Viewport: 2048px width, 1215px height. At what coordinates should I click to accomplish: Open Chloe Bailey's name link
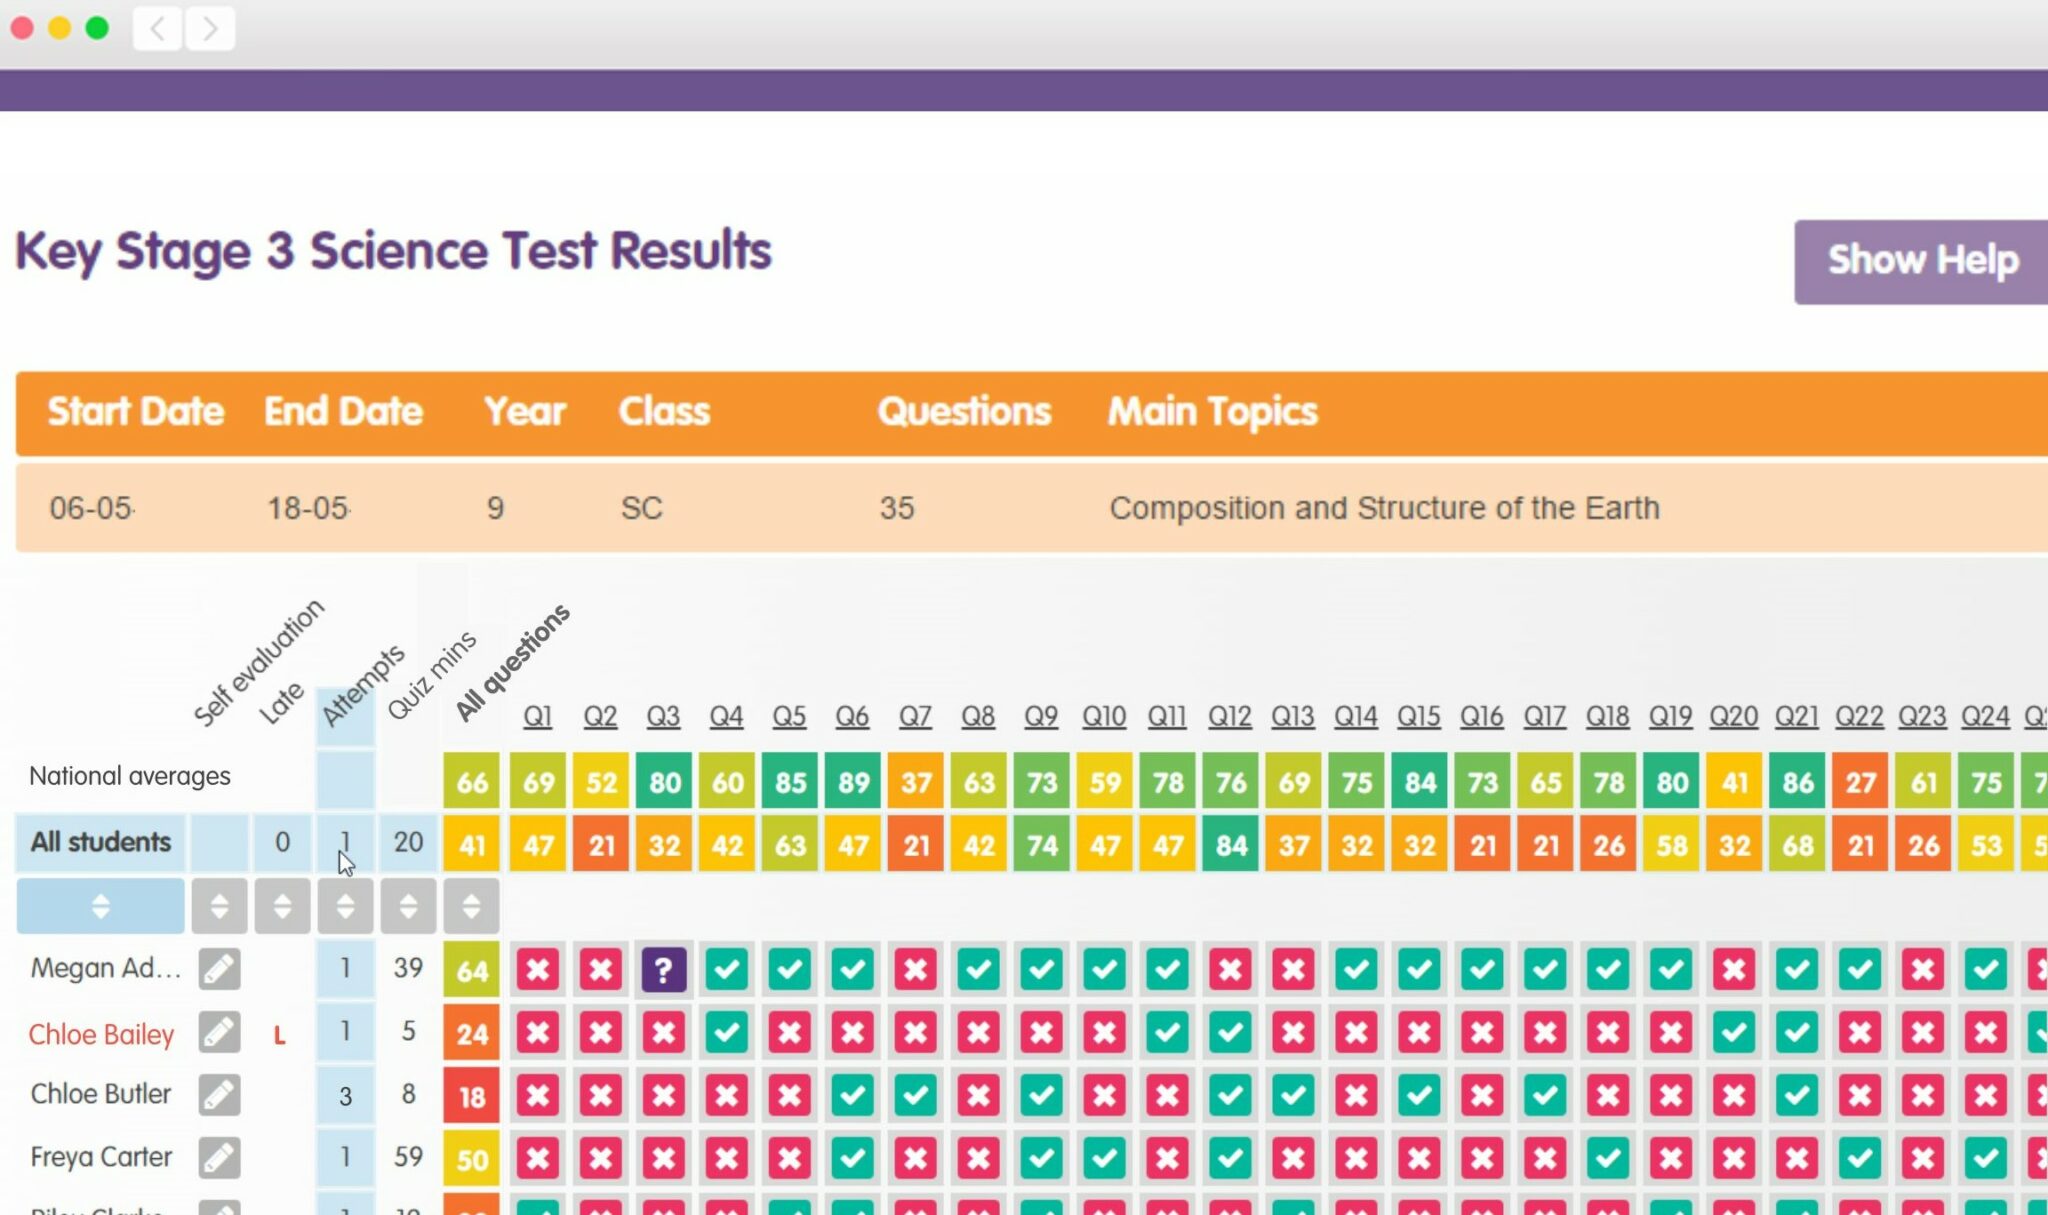[99, 1034]
